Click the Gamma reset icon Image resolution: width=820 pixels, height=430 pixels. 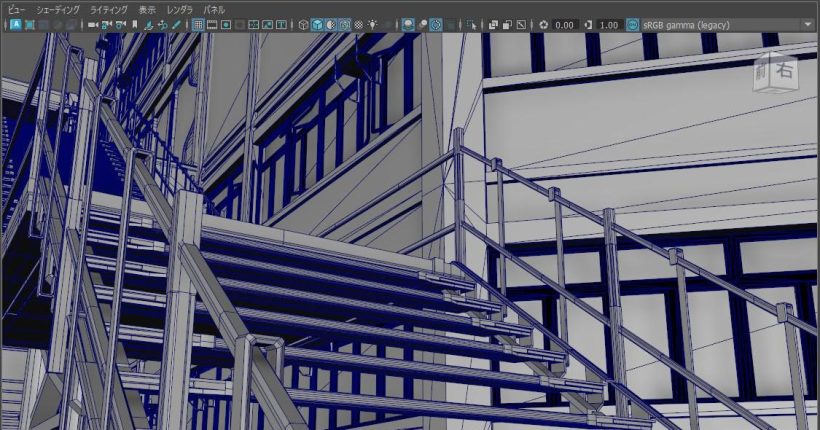[588, 25]
